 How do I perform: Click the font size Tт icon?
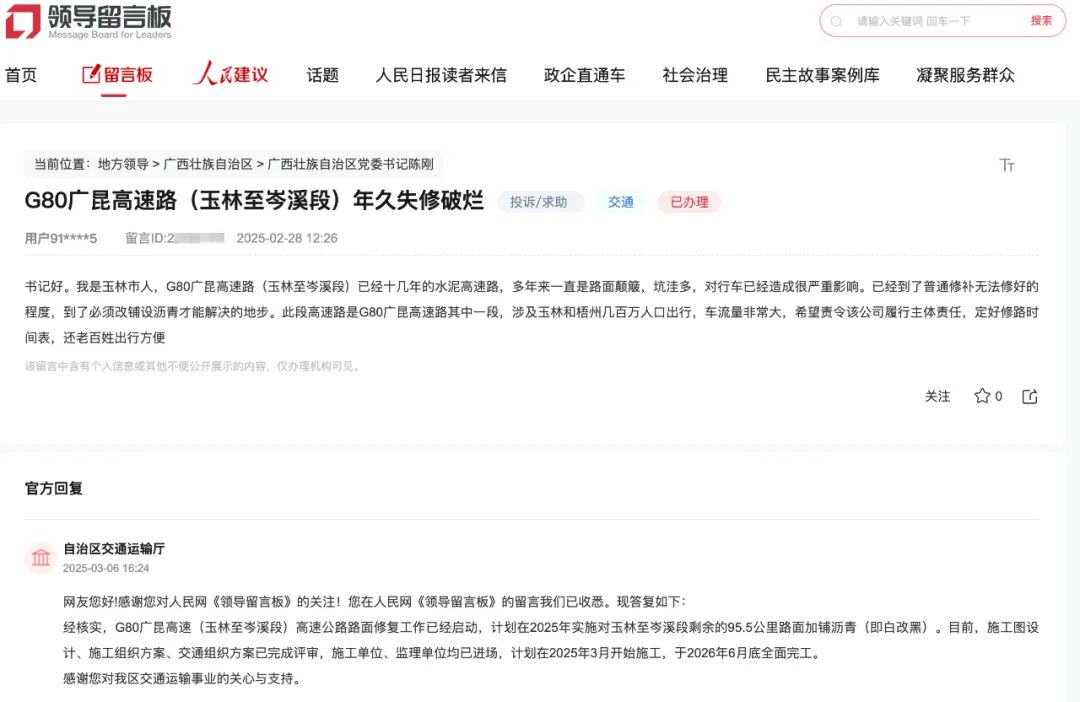point(1007,165)
